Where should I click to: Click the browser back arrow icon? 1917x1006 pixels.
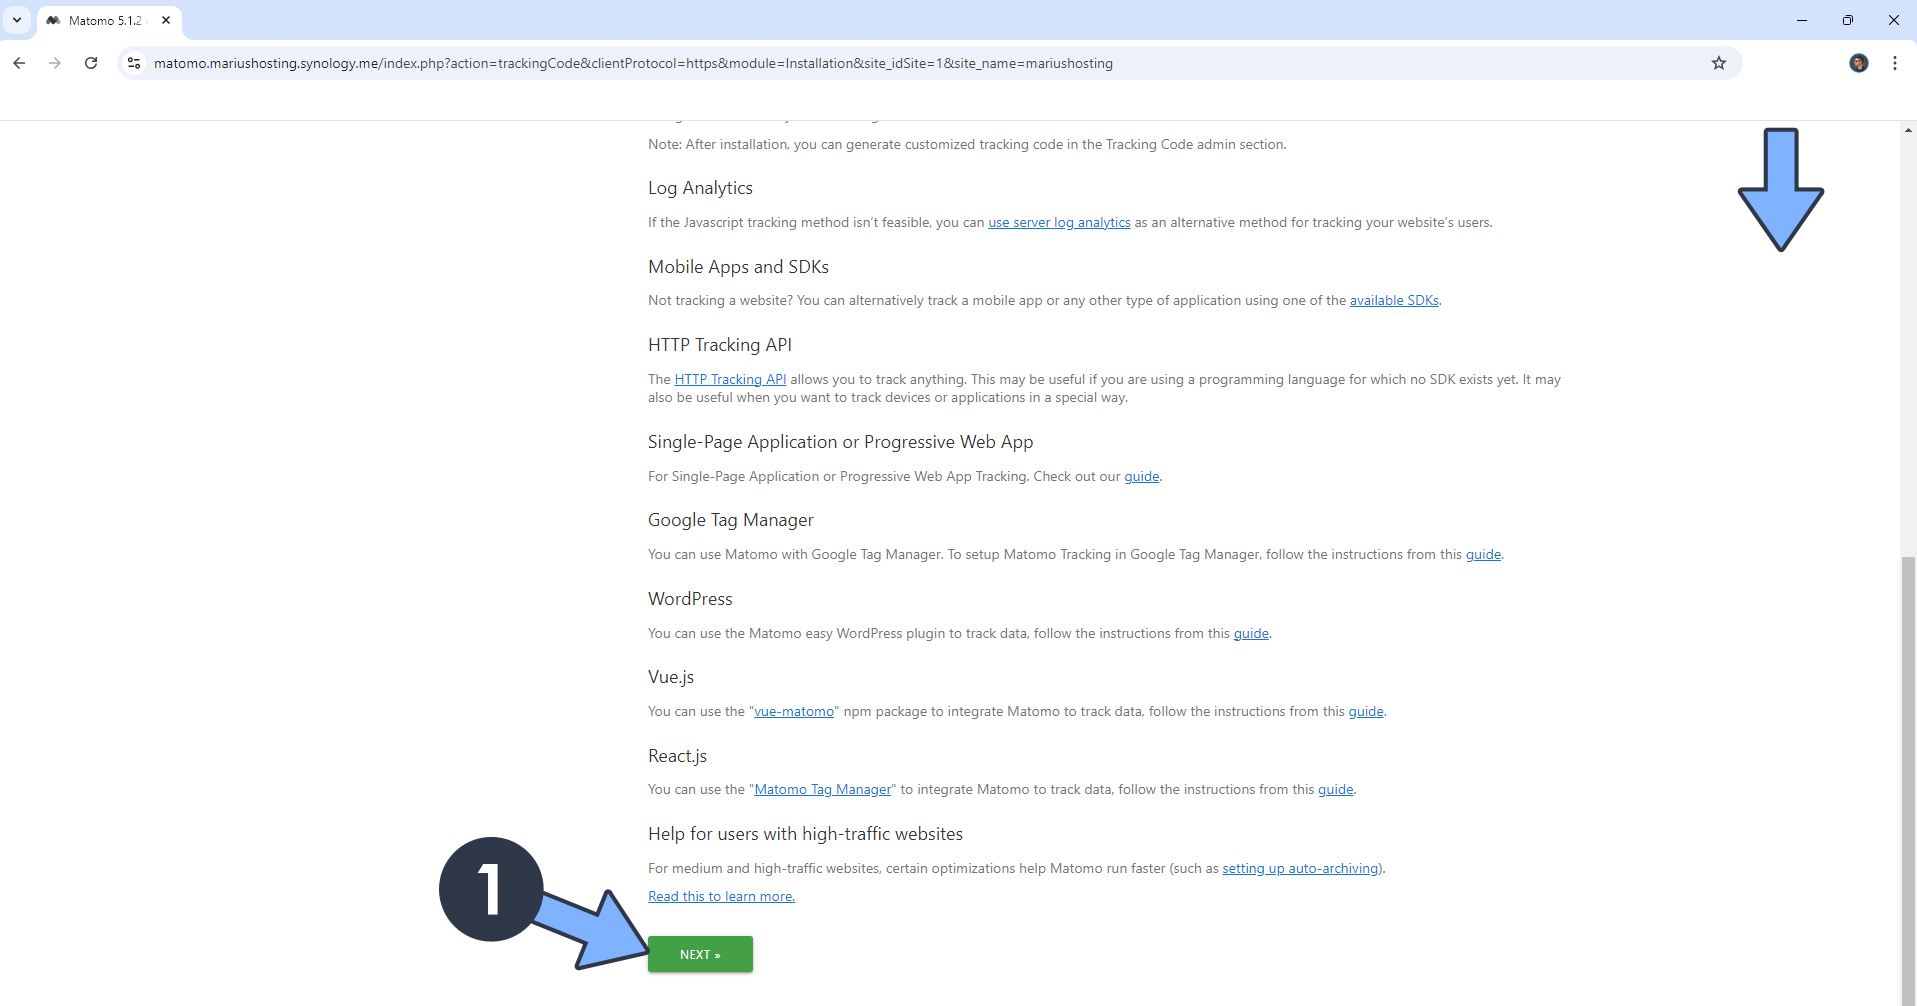(19, 63)
